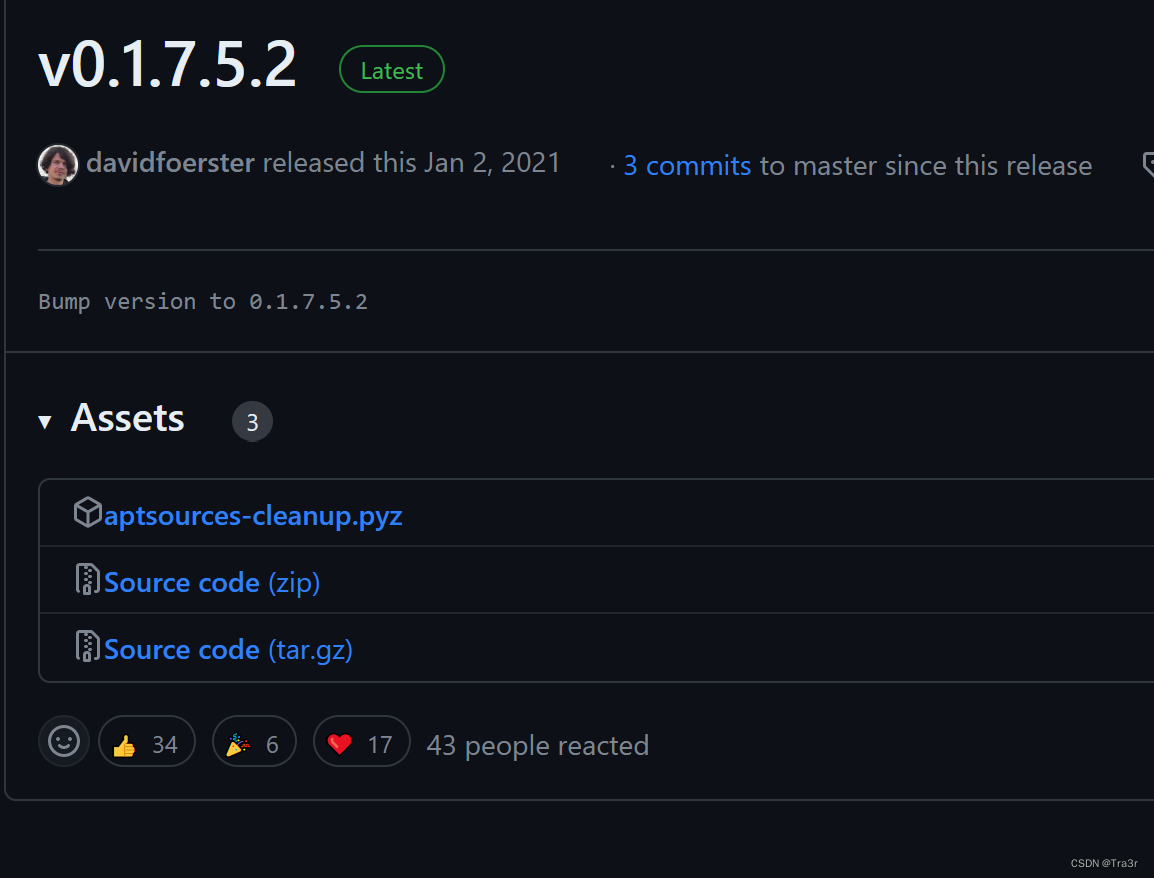Click the 43 people reacted text
The width and height of the screenshot is (1154, 878).
click(x=537, y=744)
